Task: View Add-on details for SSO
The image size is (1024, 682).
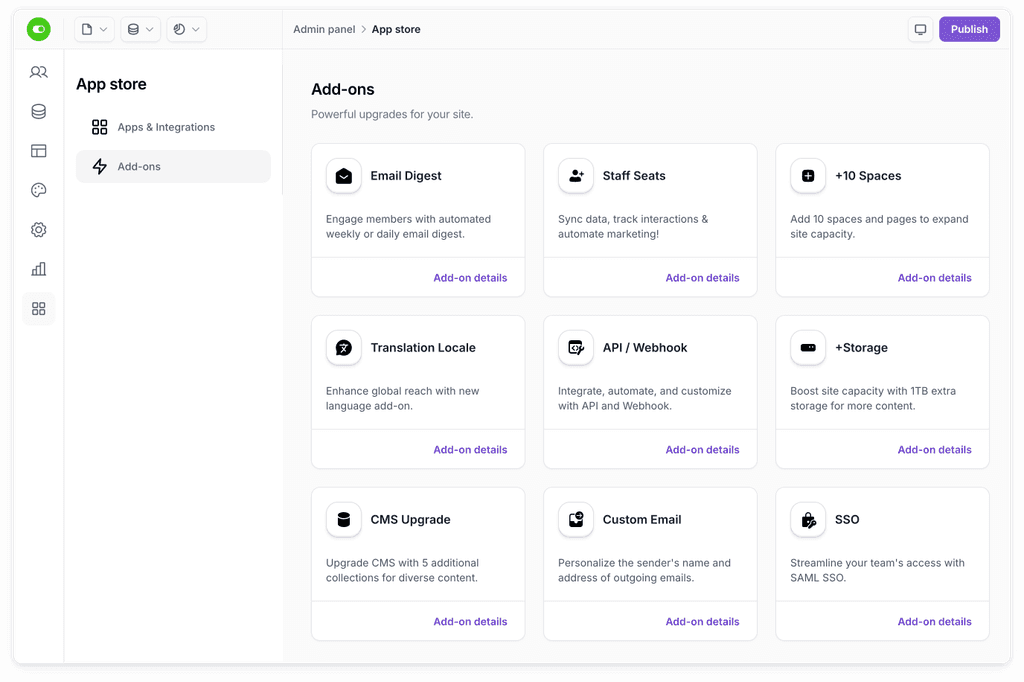Action: tap(934, 622)
